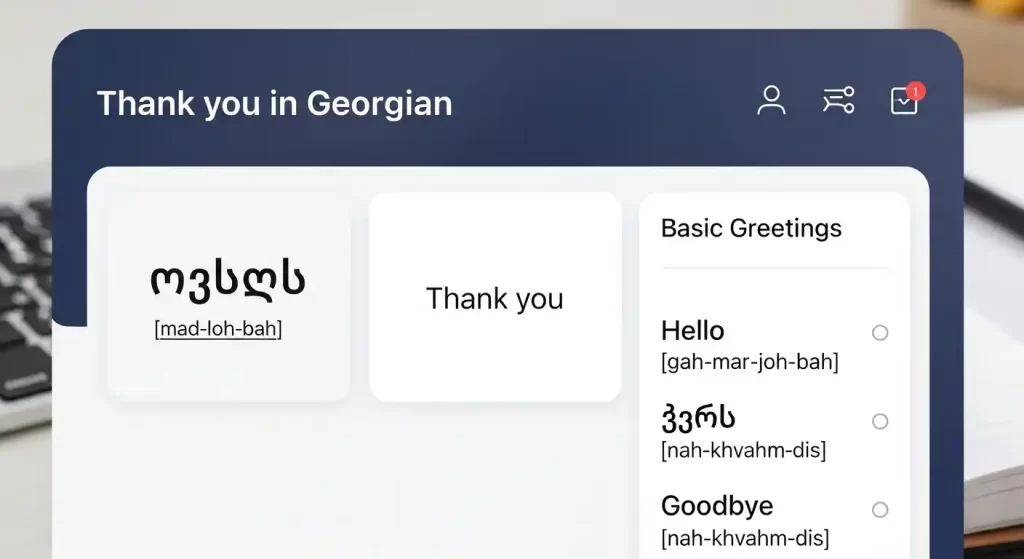This screenshot has width=1024, height=559.
Task: Open the user profile icon
Action: pos(771,100)
